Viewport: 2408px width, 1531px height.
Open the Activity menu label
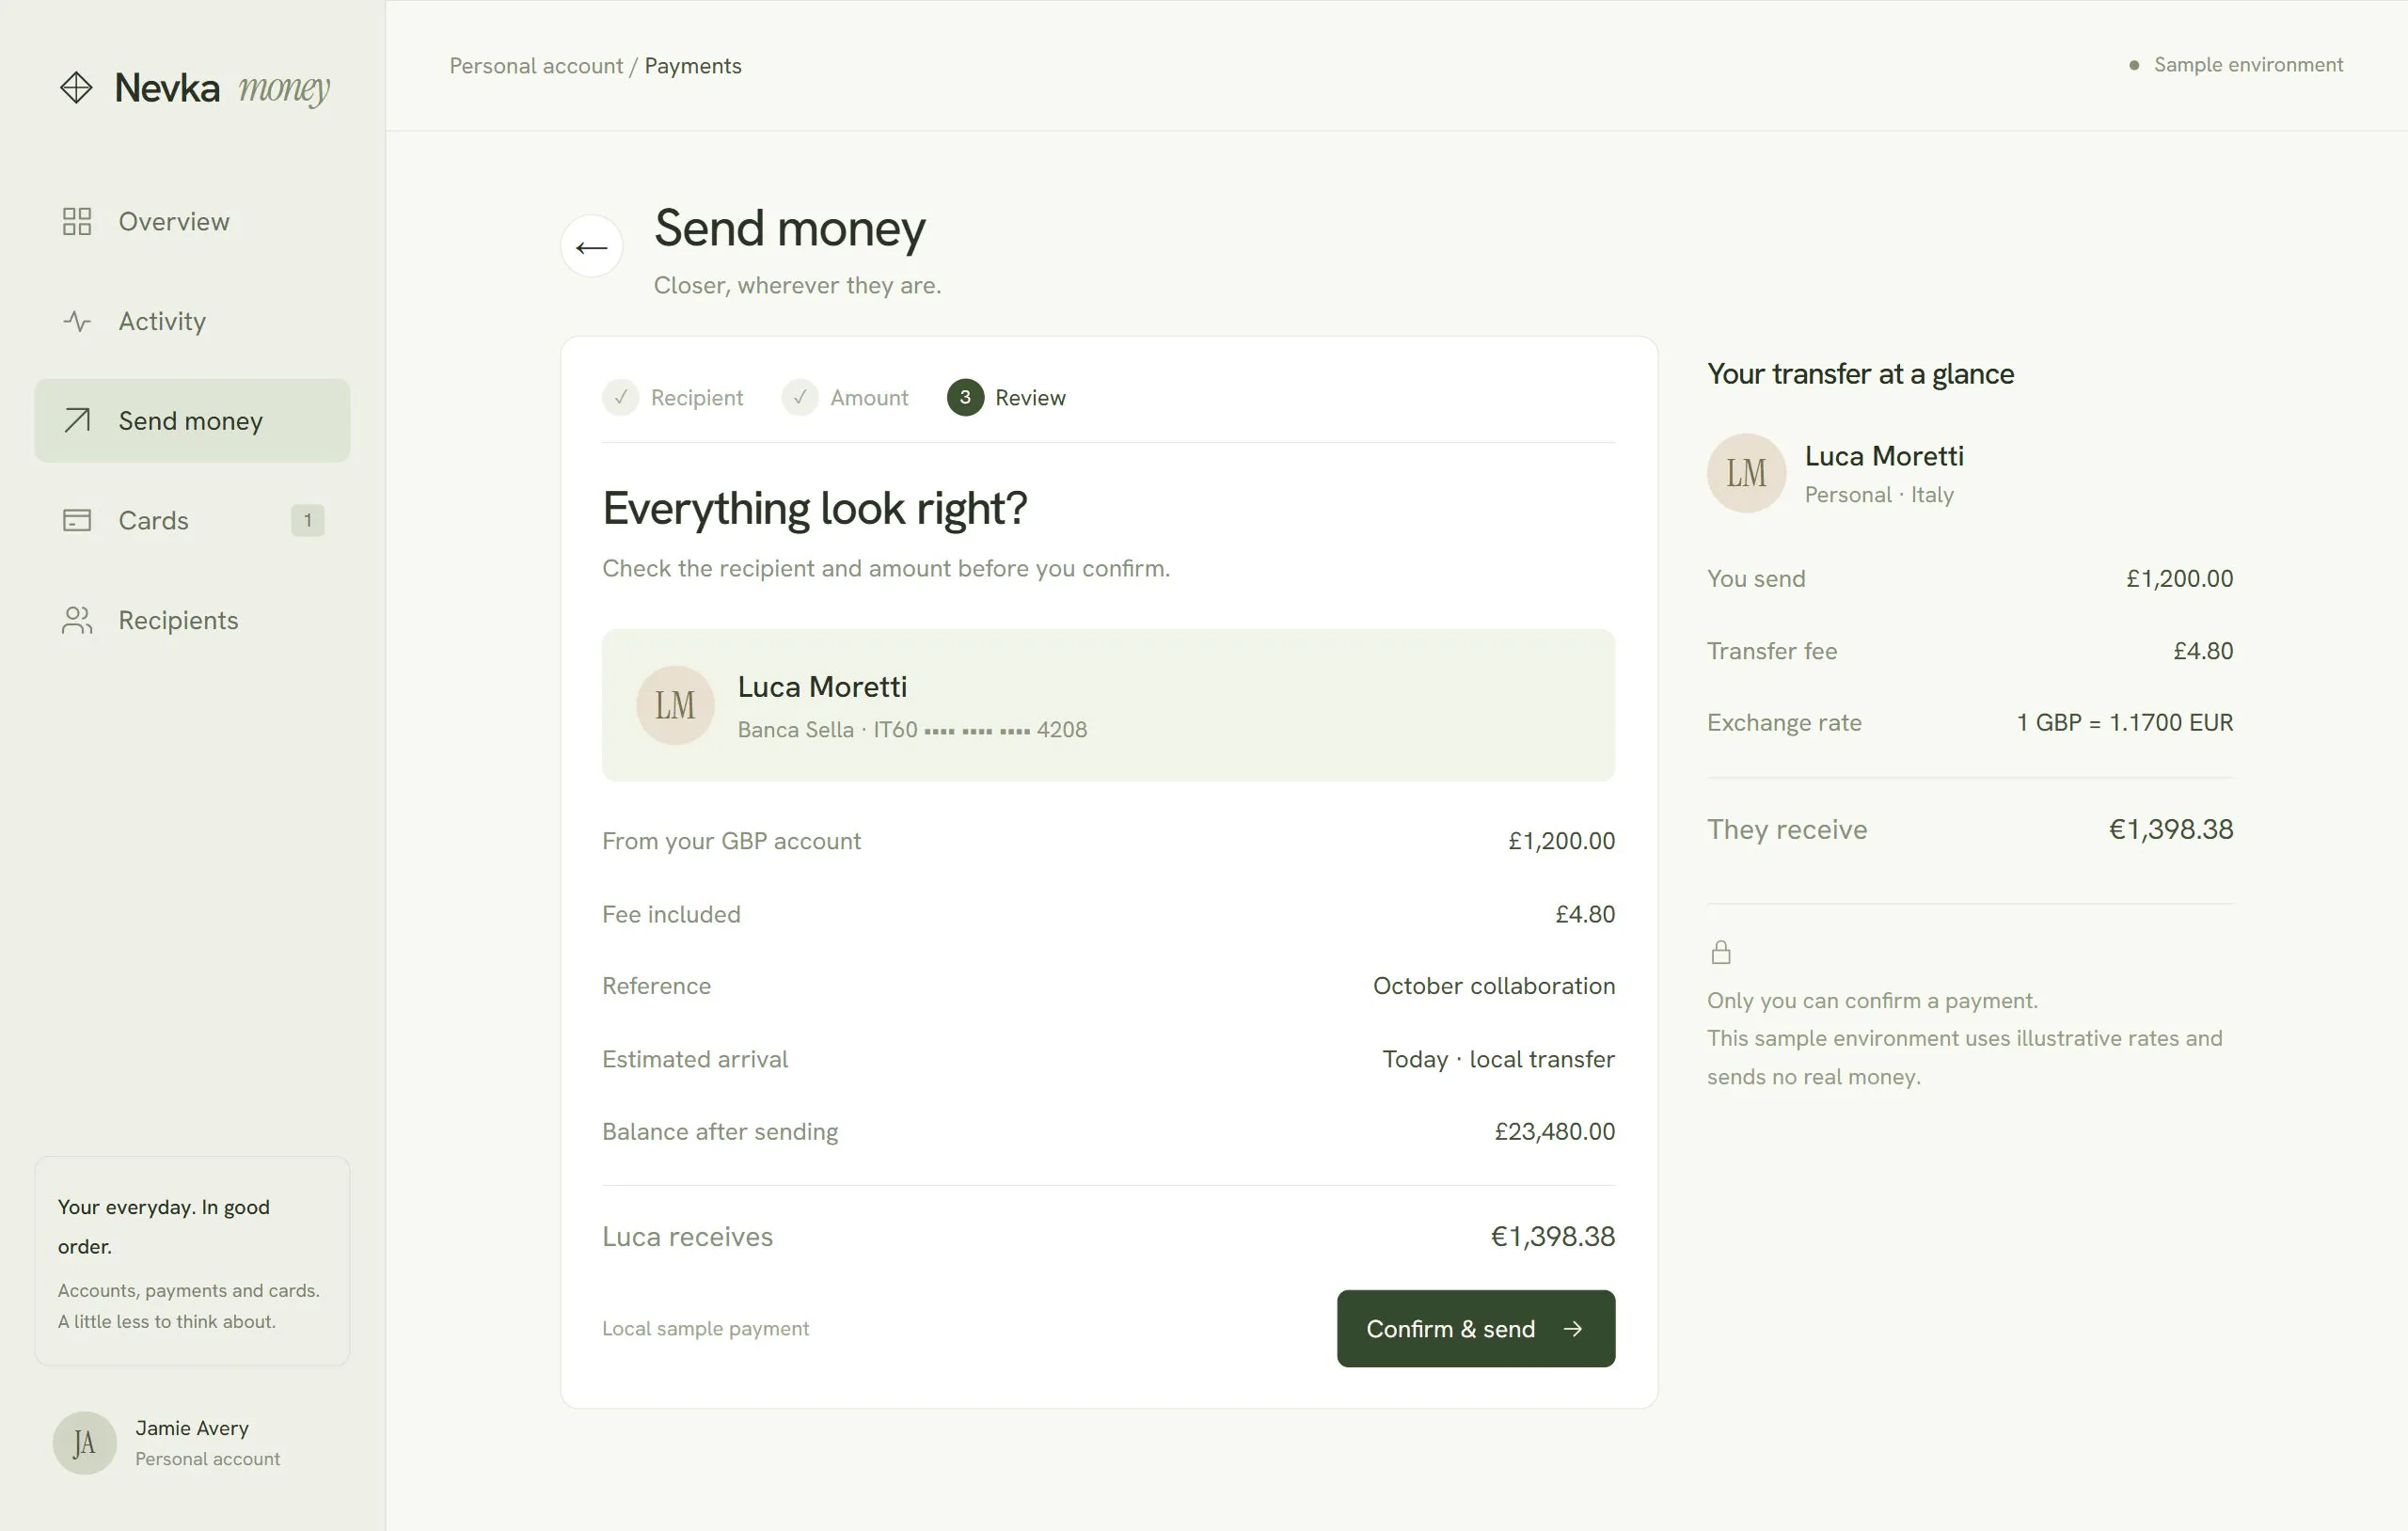pos(162,321)
